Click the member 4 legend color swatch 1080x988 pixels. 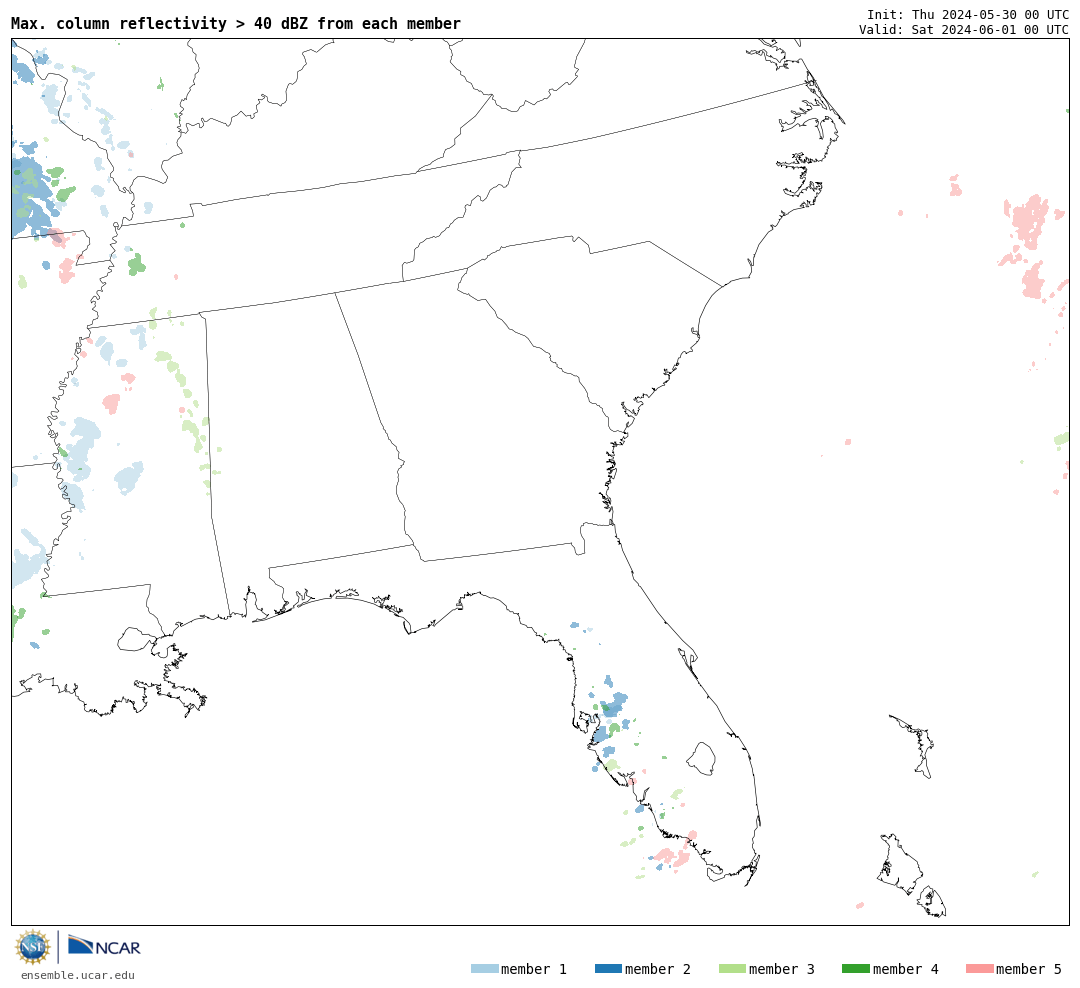[856, 969]
